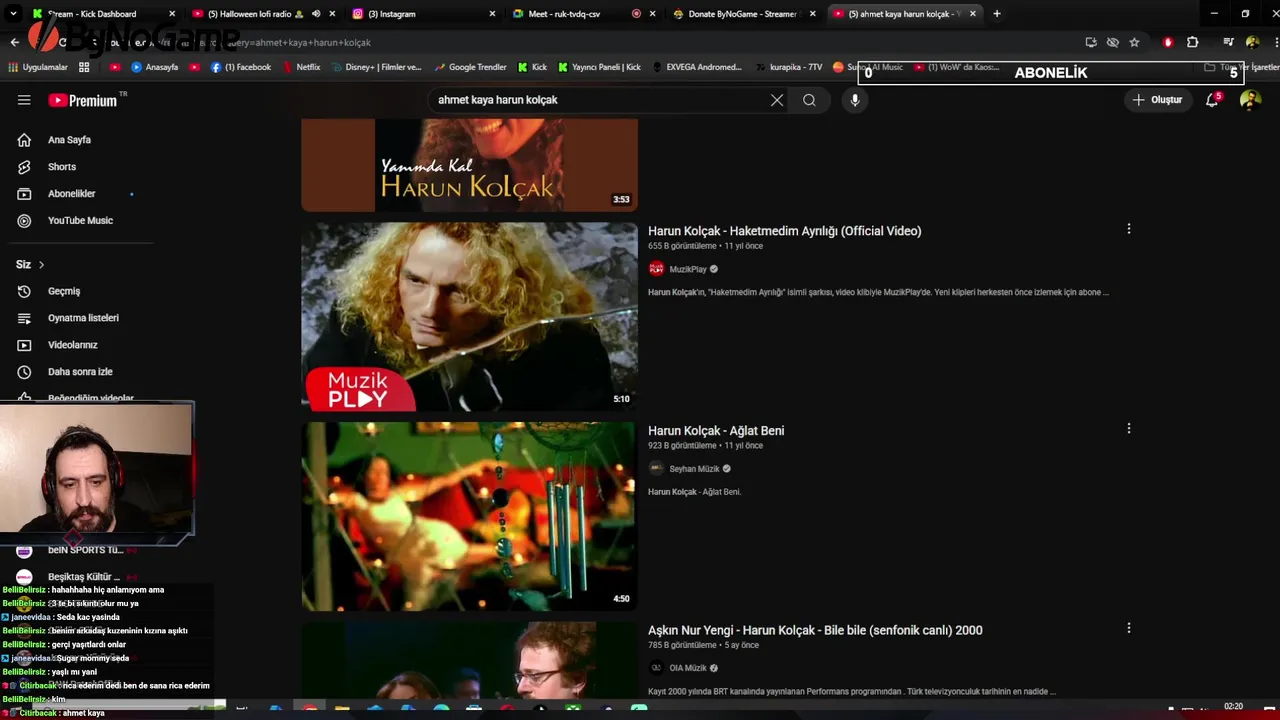Clear the YouTube search box text

pos(777,100)
